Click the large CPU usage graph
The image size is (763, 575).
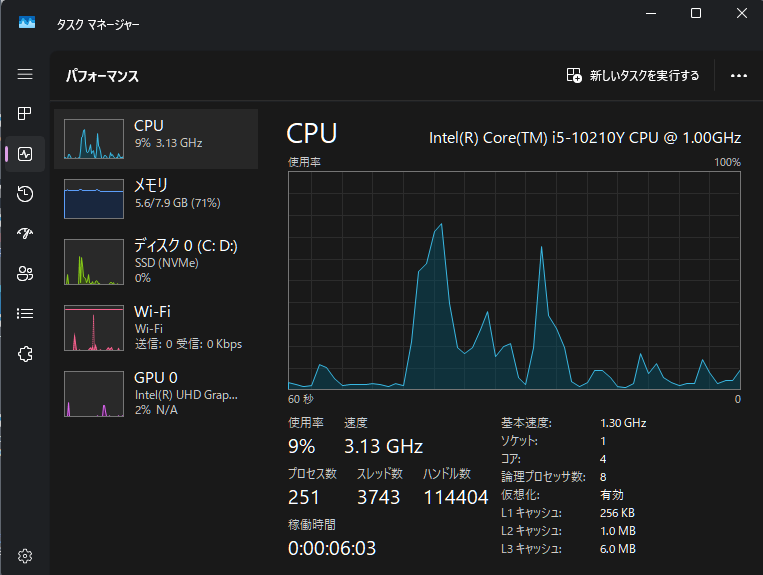tap(514, 280)
